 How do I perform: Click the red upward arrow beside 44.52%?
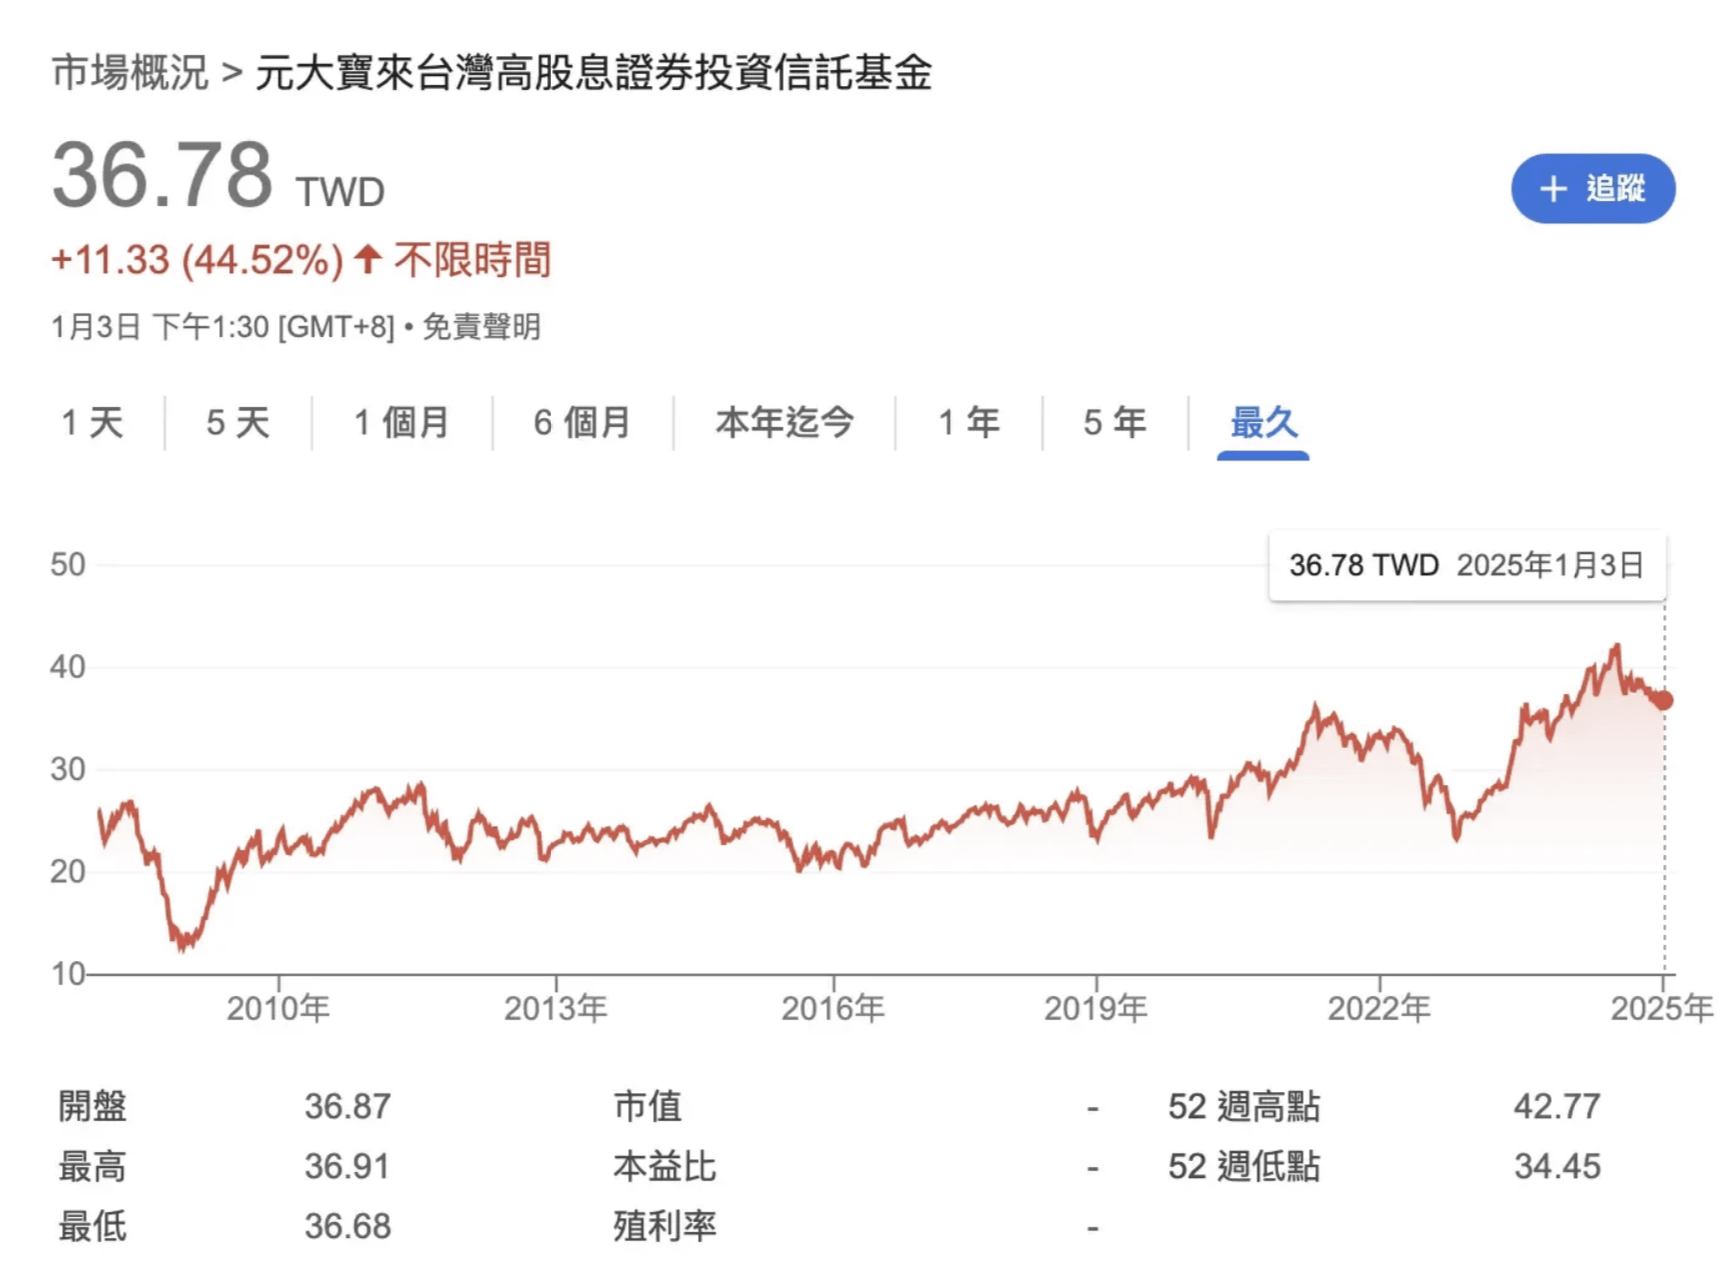point(368,260)
